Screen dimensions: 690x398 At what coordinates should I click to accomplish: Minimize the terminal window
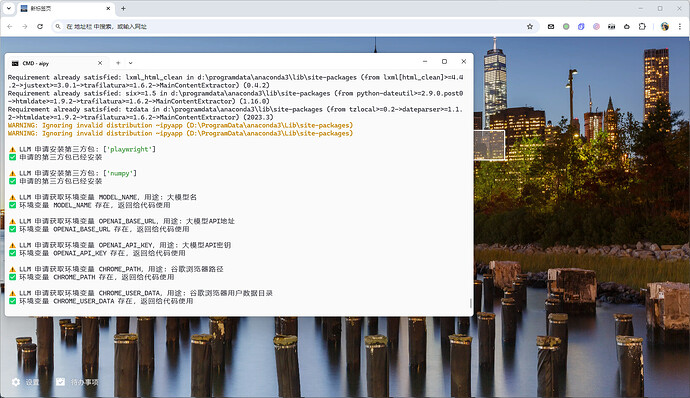click(x=425, y=62)
